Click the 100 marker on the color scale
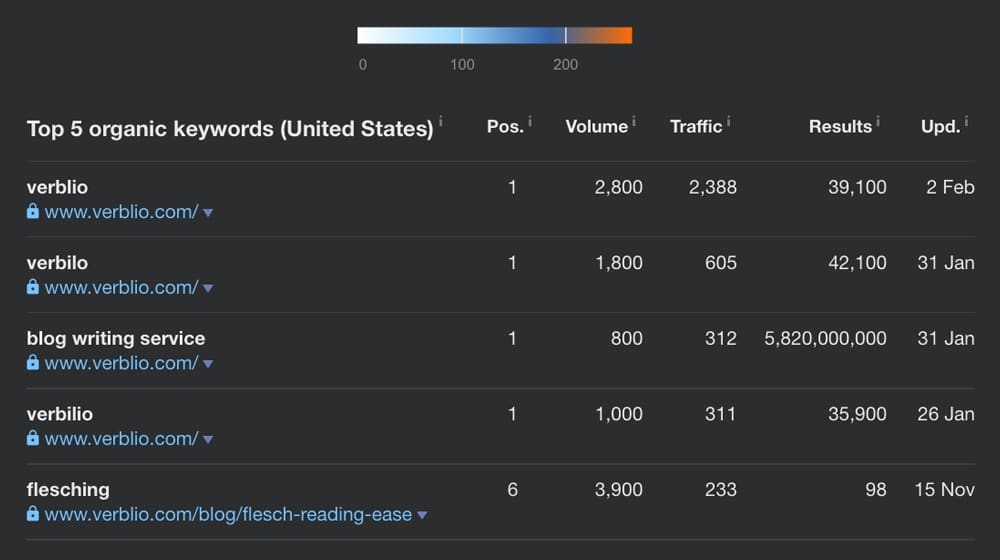The height and width of the screenshot is (560, 1000). click(462, 35)
